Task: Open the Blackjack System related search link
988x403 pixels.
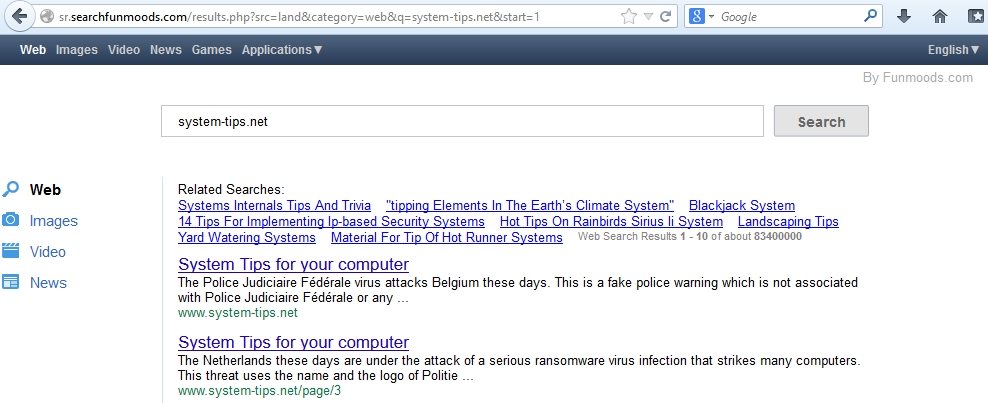Action: point(741,205)
